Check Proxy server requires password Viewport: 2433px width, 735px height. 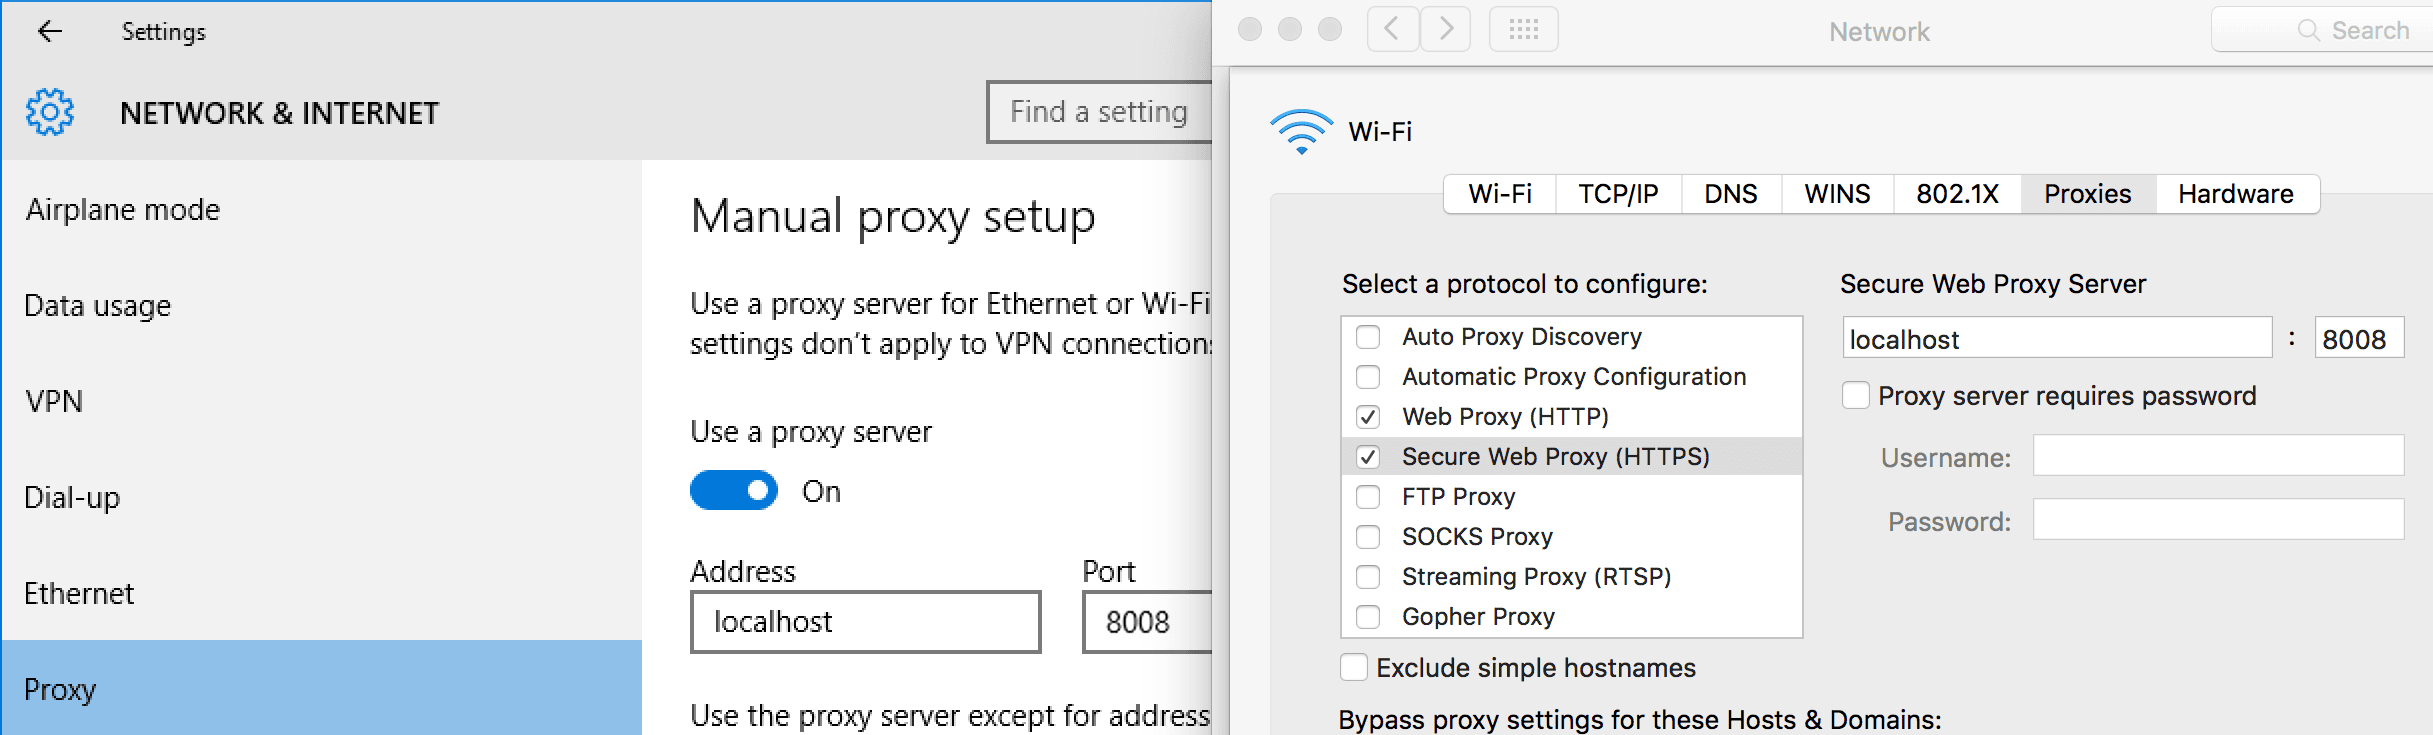1856,396
